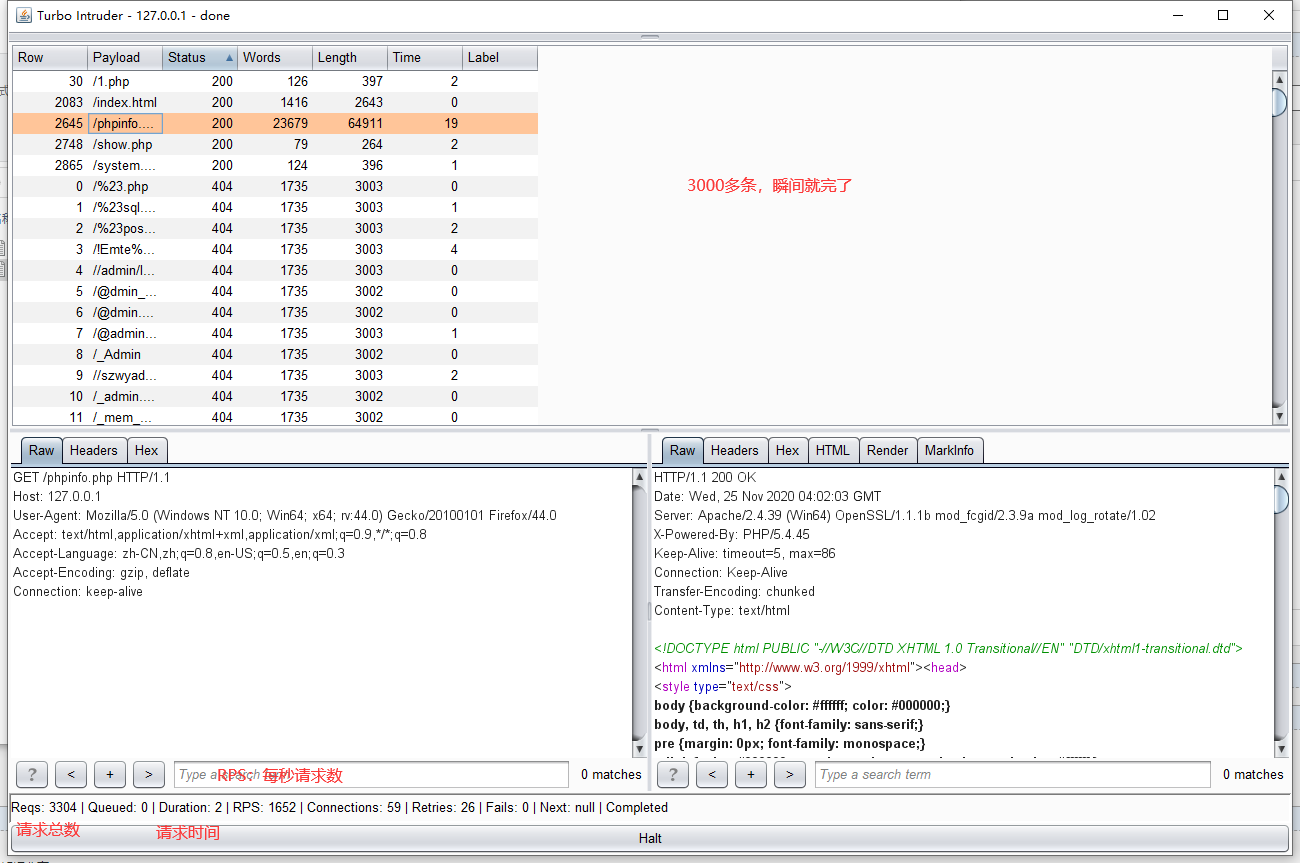Go to next match in response pane
This screenshot has width=1300, height=863.
(x=790, y=774)
